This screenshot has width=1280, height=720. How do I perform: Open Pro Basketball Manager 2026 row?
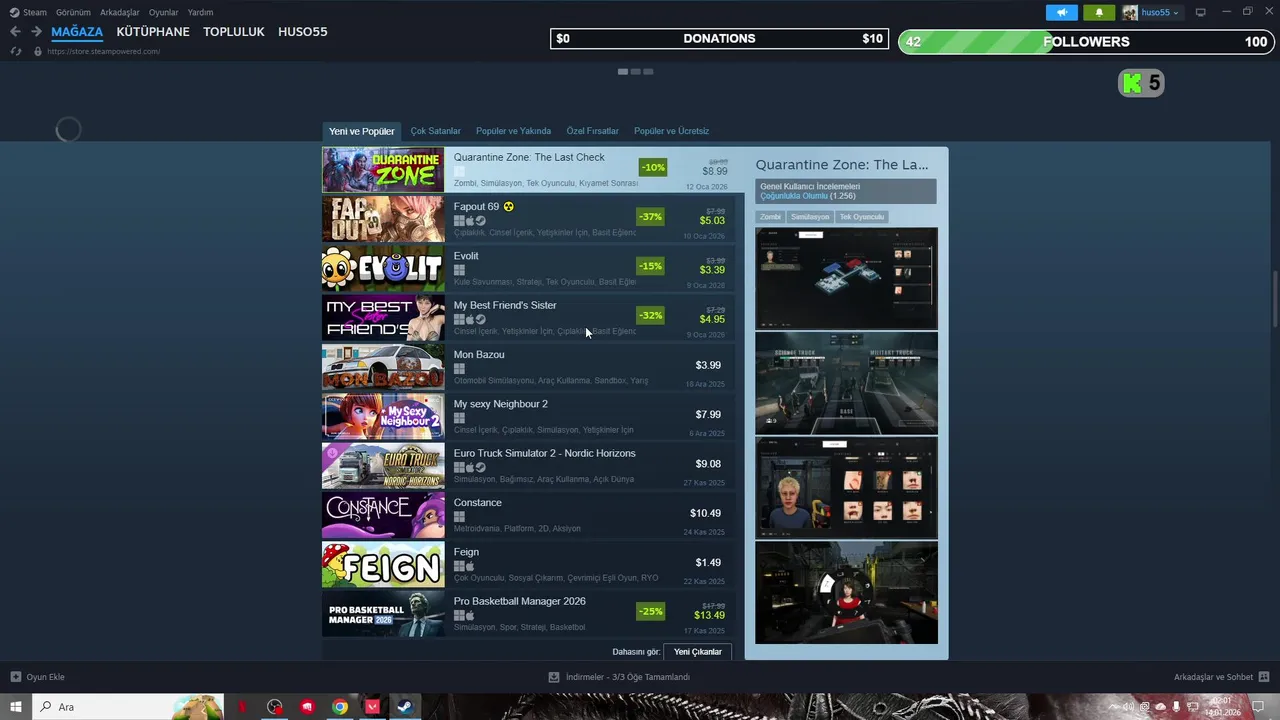[528, 614]
